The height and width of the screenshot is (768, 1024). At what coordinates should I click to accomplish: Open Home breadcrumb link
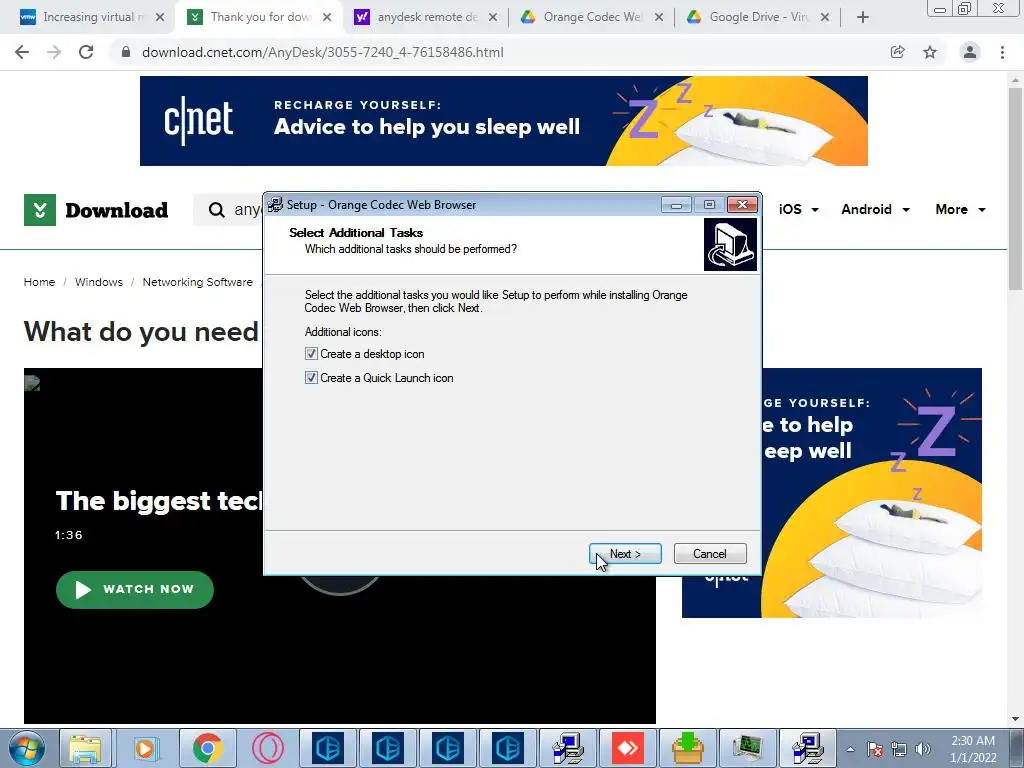click(39, 282)
